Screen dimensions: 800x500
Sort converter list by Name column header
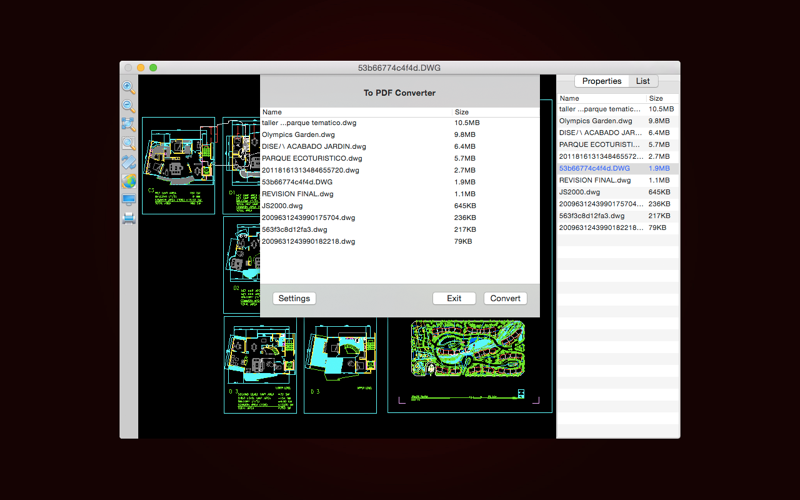(356, 112)
